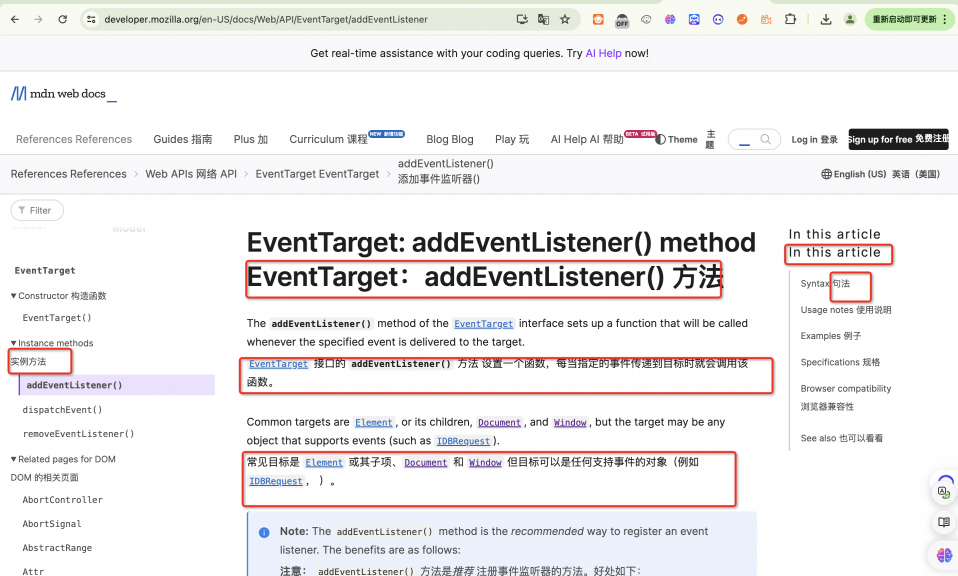
Task: Open the palette-shaped extension icon
Action: tap(646, 20)
